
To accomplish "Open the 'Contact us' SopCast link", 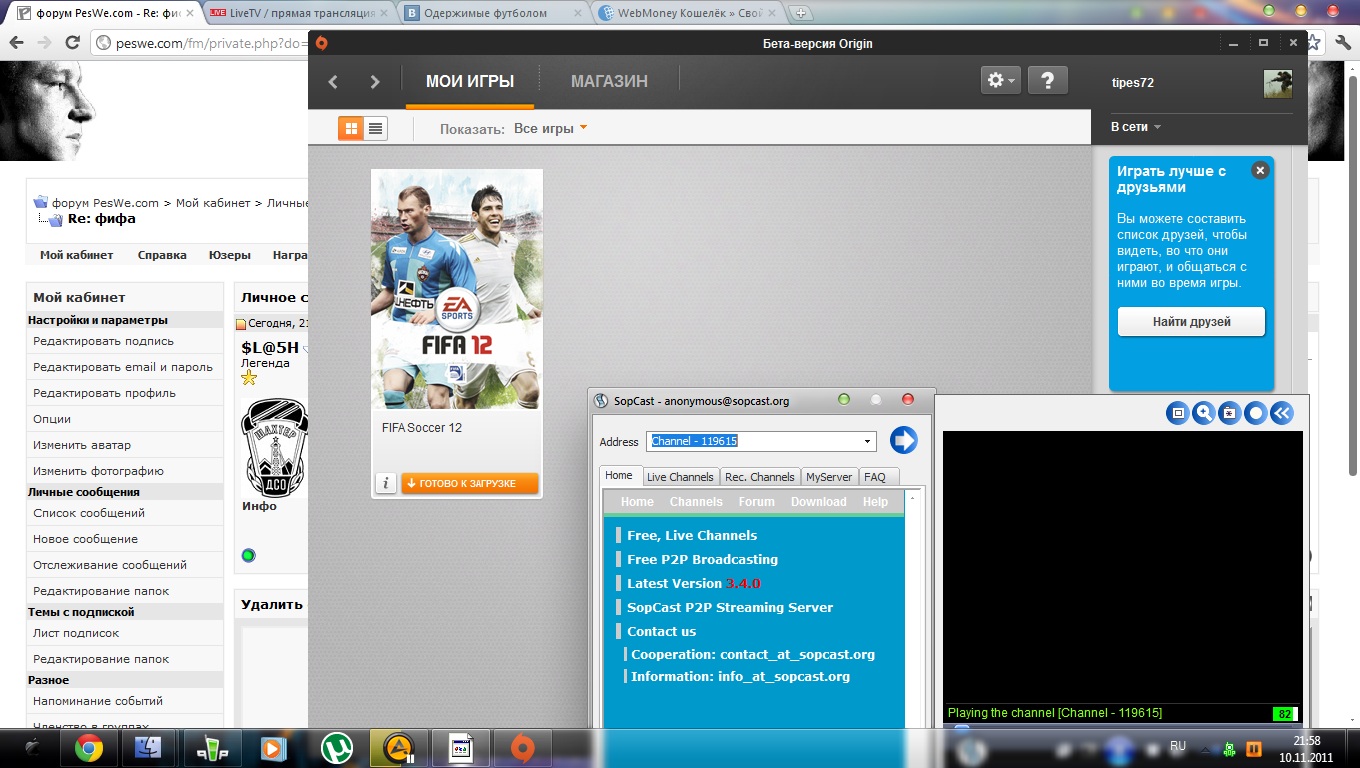I will click(661, 631).
